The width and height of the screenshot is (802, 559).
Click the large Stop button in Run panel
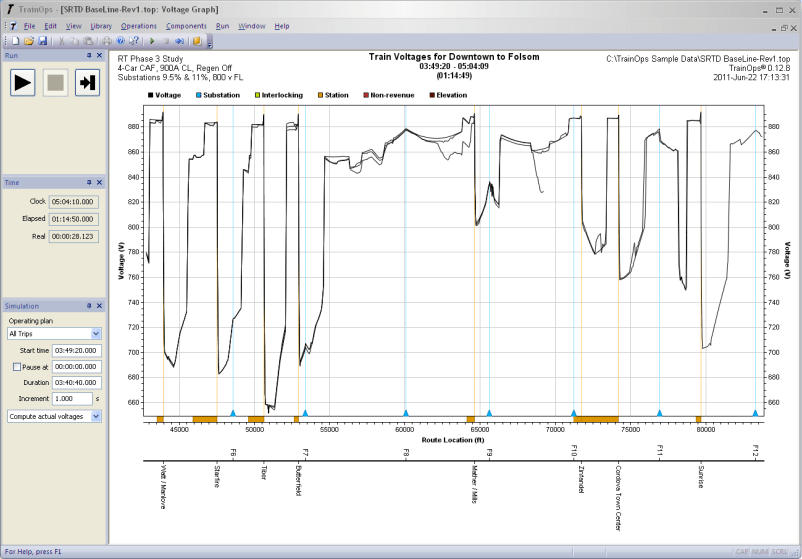[55, 82]
